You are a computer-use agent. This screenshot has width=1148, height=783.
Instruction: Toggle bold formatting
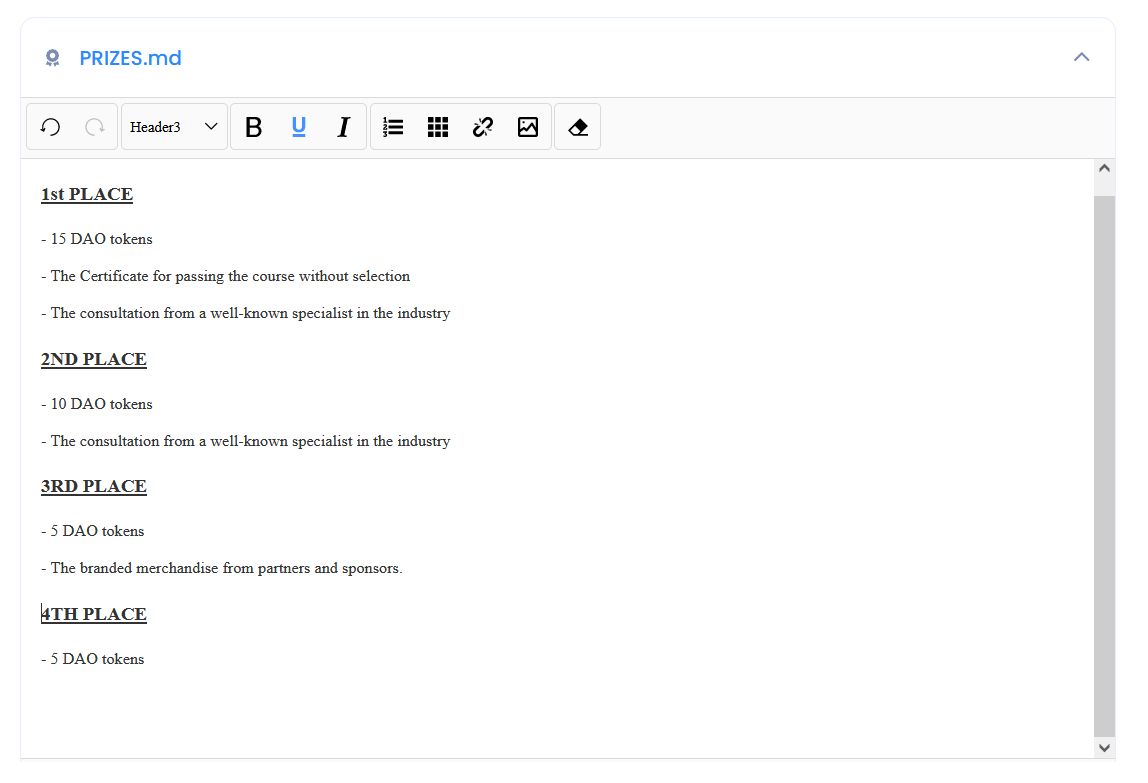[x=254, y=127]
